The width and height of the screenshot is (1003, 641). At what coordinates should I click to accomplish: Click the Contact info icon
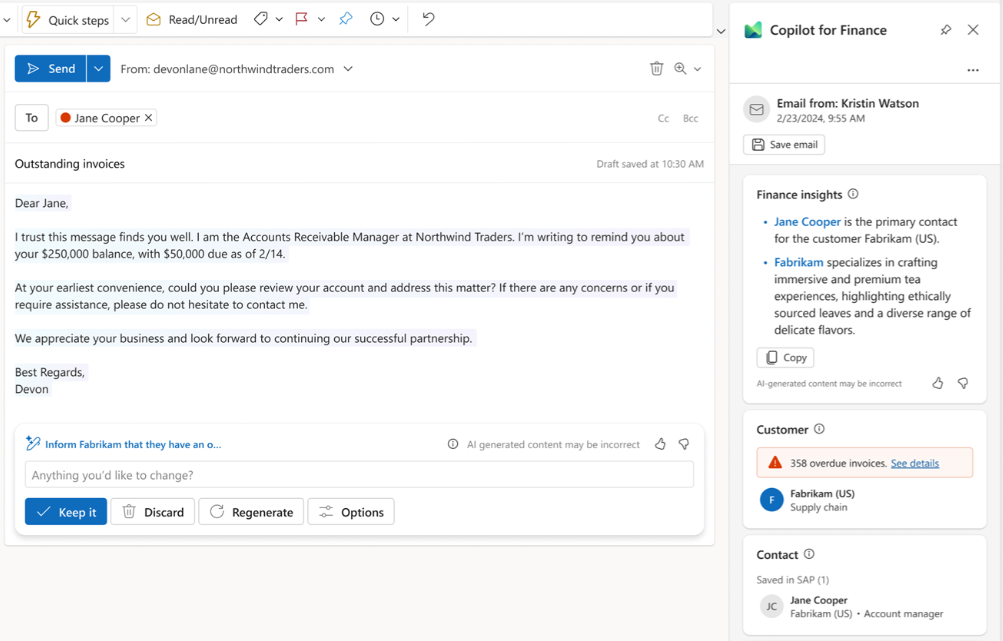coord(809,554)
